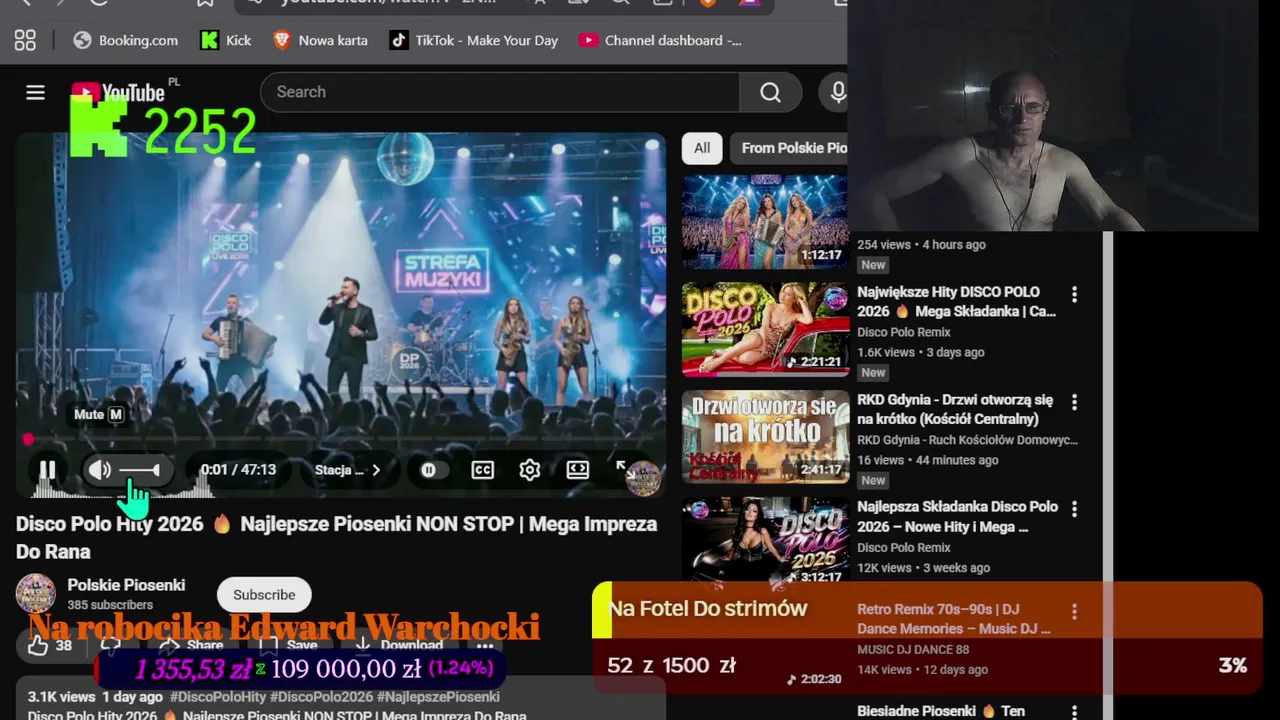This screenshot has height=720, width=1280.
Task: Open options menu for Największe Hity DISCO POLO video
Action: (x=1074, y=295)
